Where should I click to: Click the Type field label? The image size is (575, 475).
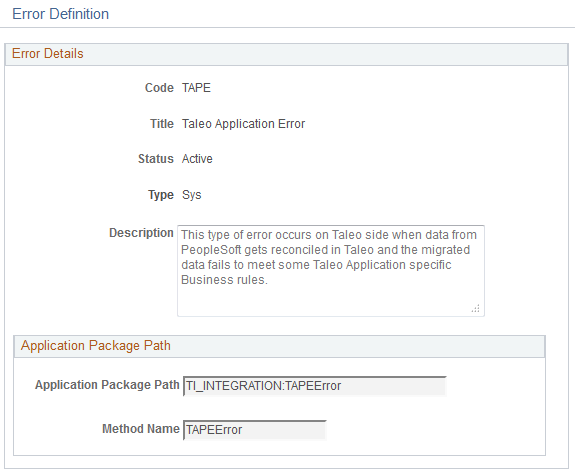tap(161, 195)
